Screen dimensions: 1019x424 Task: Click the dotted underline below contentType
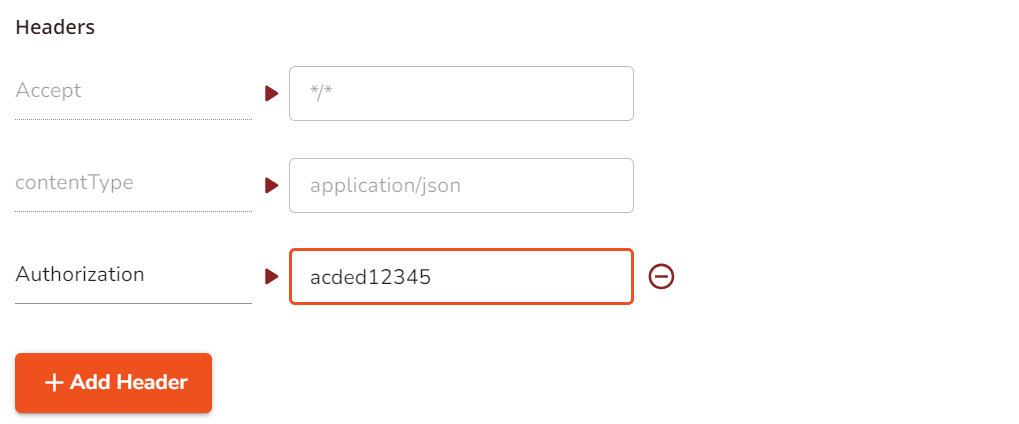(x=132, y=211)
